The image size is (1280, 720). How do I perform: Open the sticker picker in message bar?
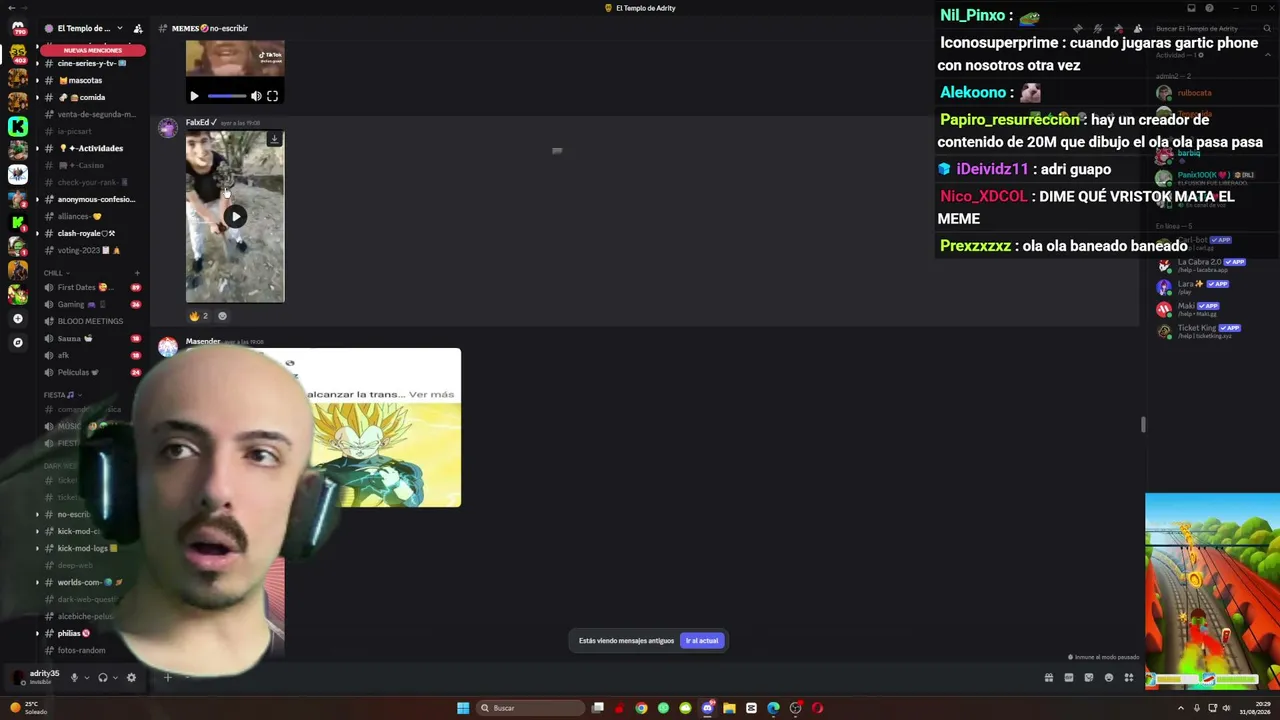[1089, 677]
